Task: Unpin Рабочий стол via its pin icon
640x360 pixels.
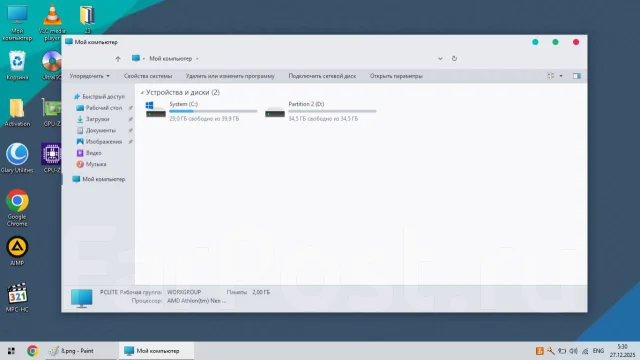Action: [x=131, y=108]
